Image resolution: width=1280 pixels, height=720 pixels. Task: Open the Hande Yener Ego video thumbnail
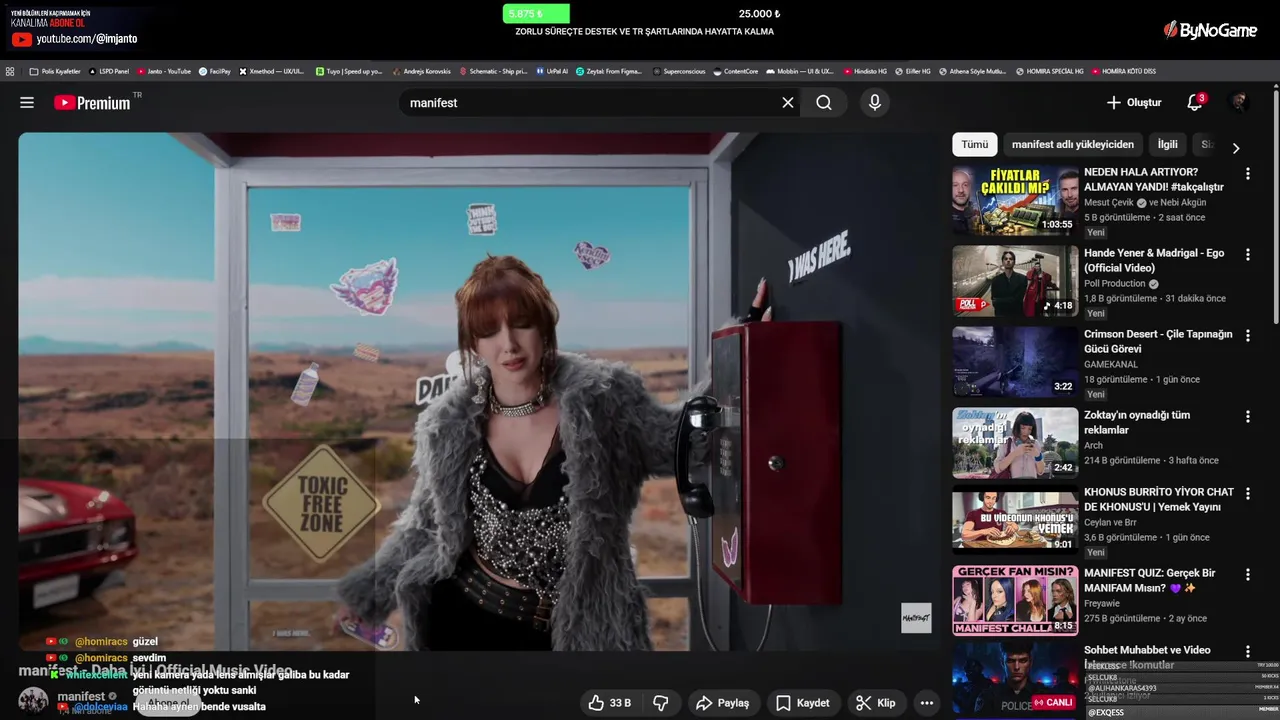click(1015, 281)
